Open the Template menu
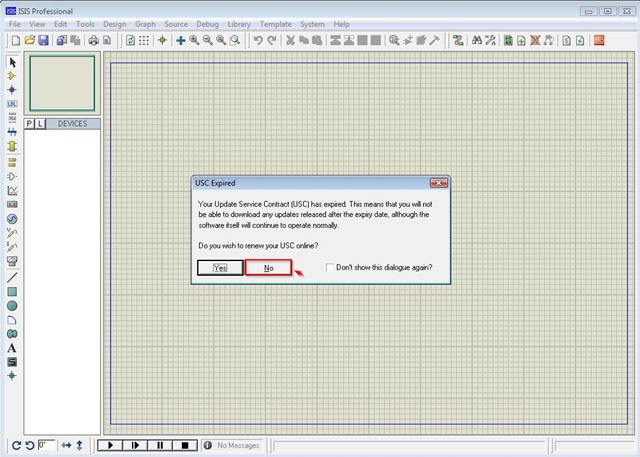Viewport: 640px width, 457px height. click(276, 24)
